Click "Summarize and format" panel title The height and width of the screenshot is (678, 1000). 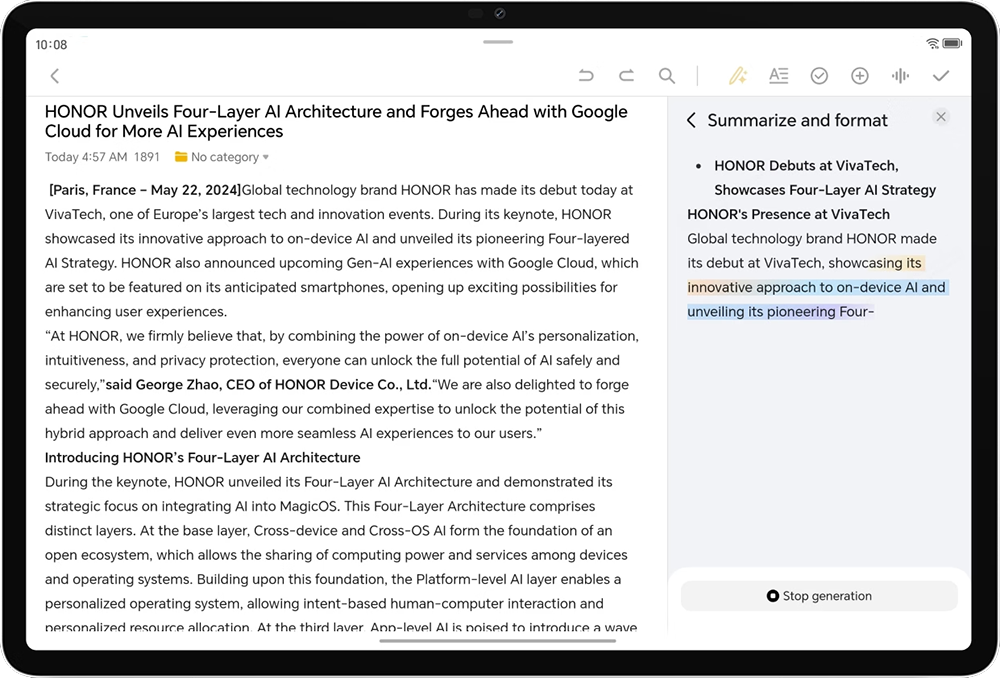797,121
